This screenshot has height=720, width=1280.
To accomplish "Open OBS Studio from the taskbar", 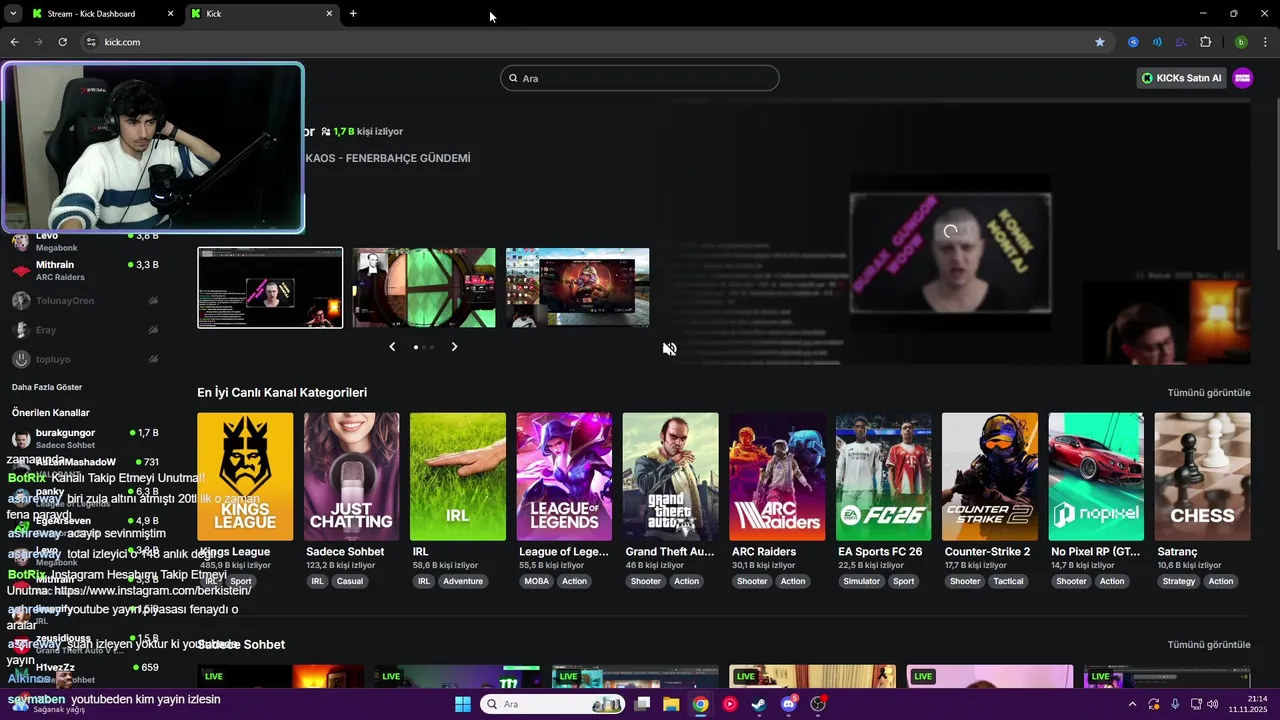I will pyautogui.click(x=818, y=704).
